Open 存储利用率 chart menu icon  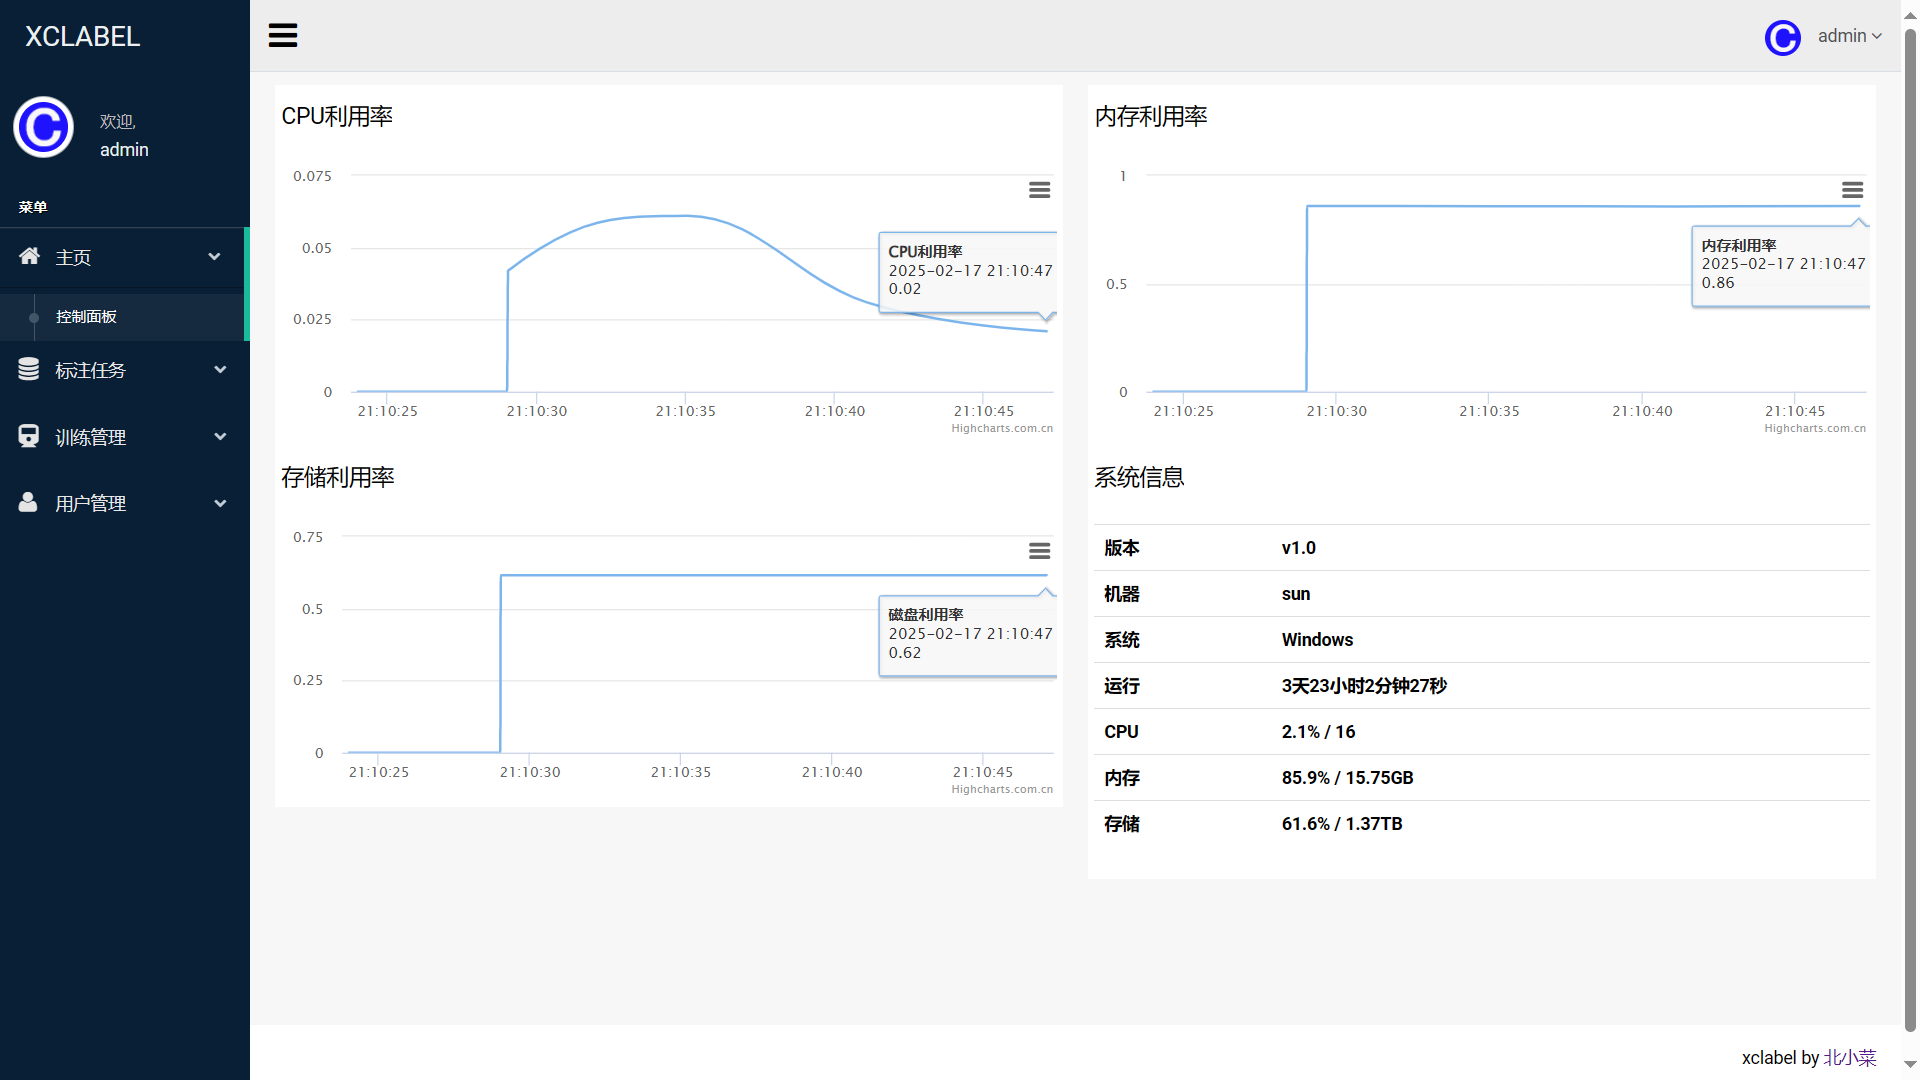1039,551
